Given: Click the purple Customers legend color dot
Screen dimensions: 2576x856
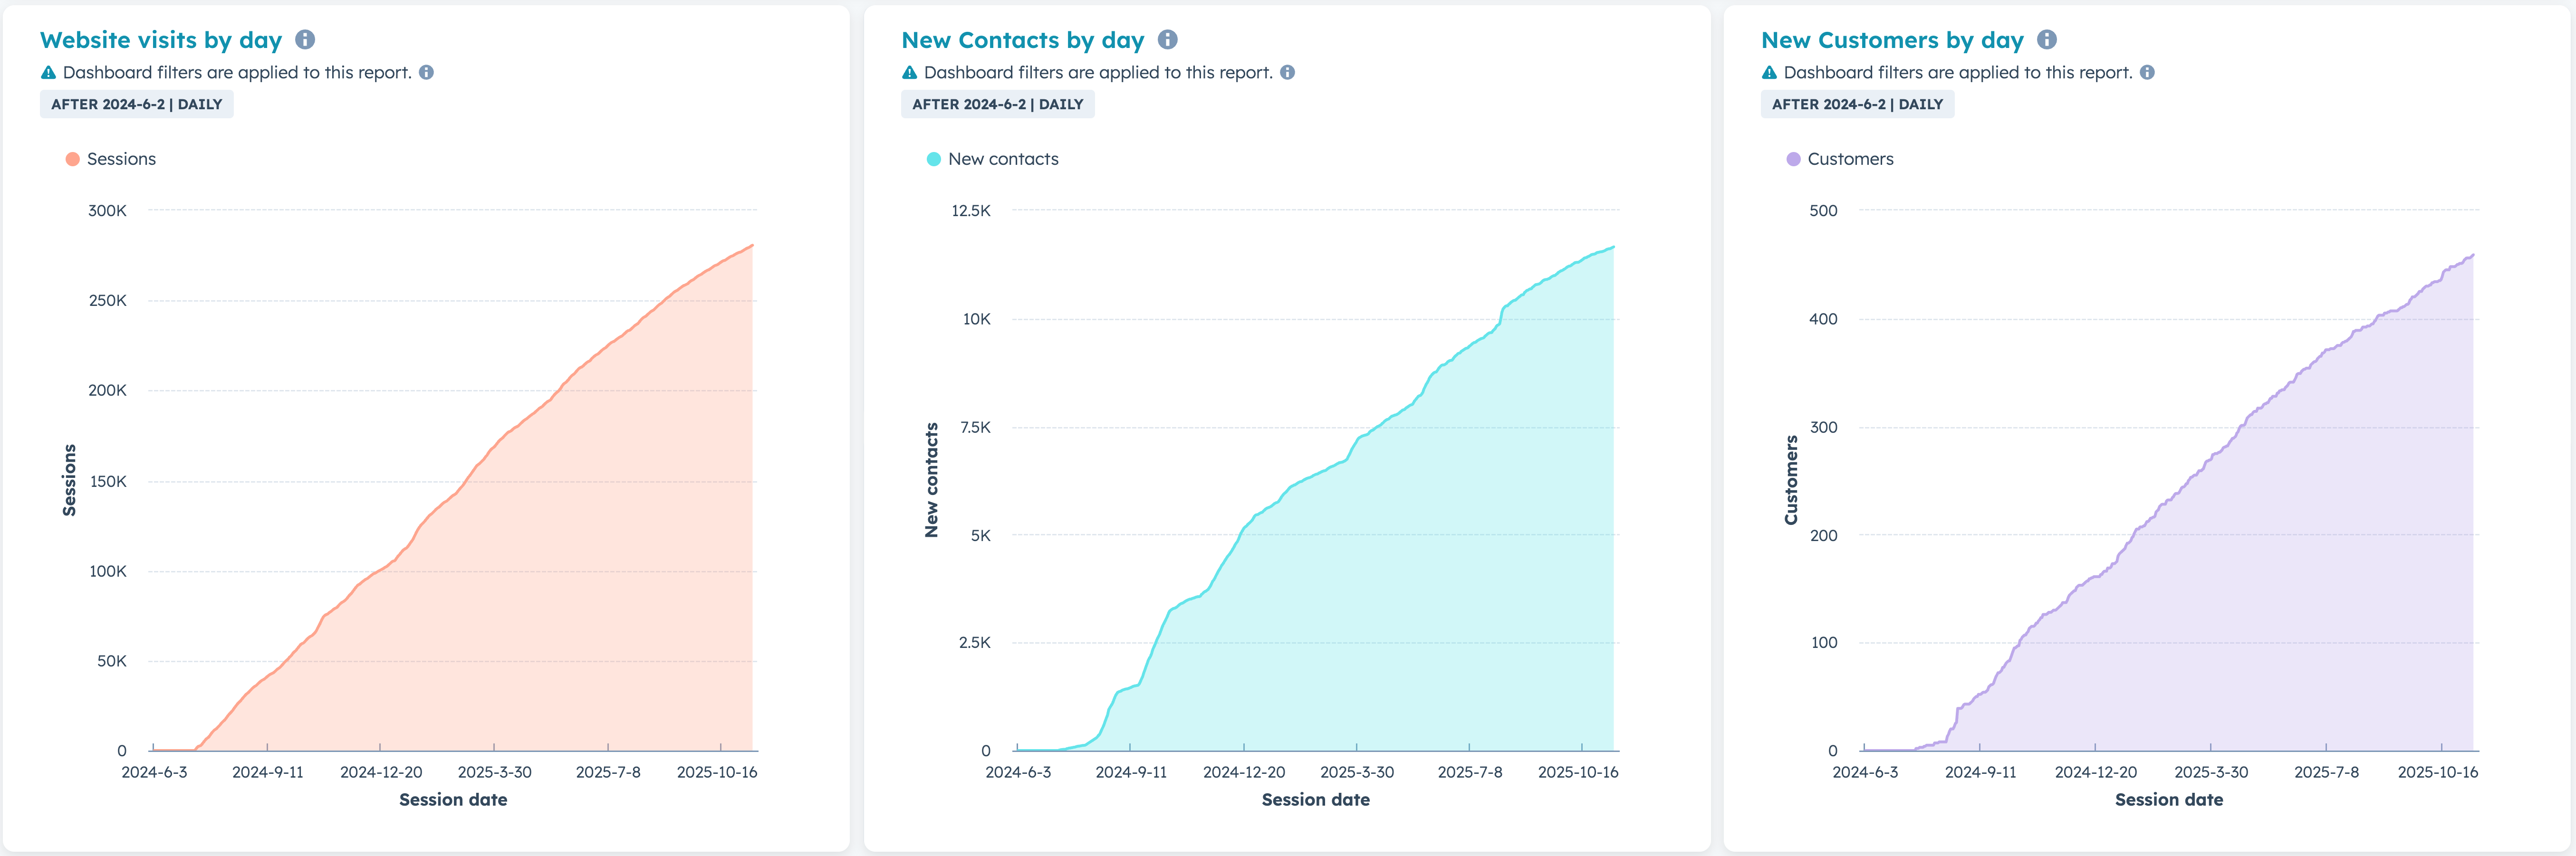Looking at the screenshot, I should pos(1793,159).
